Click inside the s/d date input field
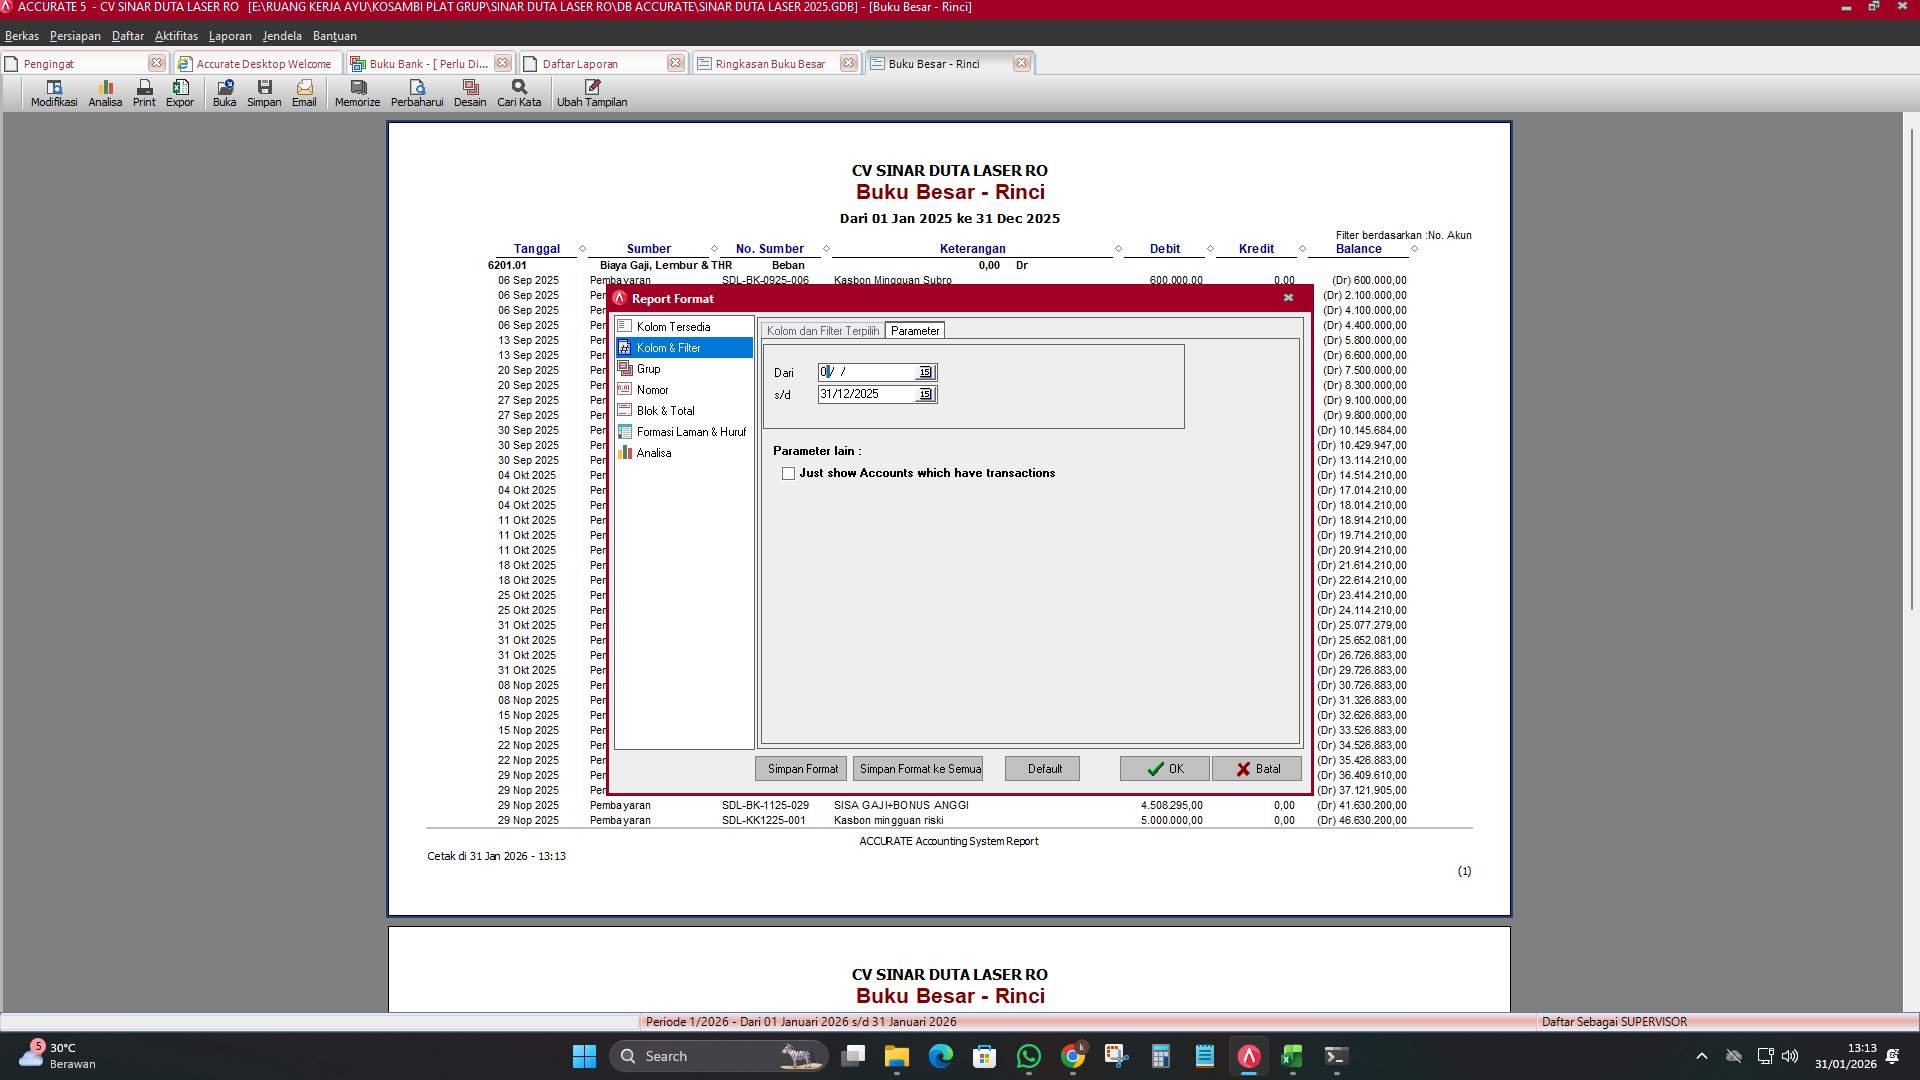This screenshot has width=1920, height=1080. [865, 394]
